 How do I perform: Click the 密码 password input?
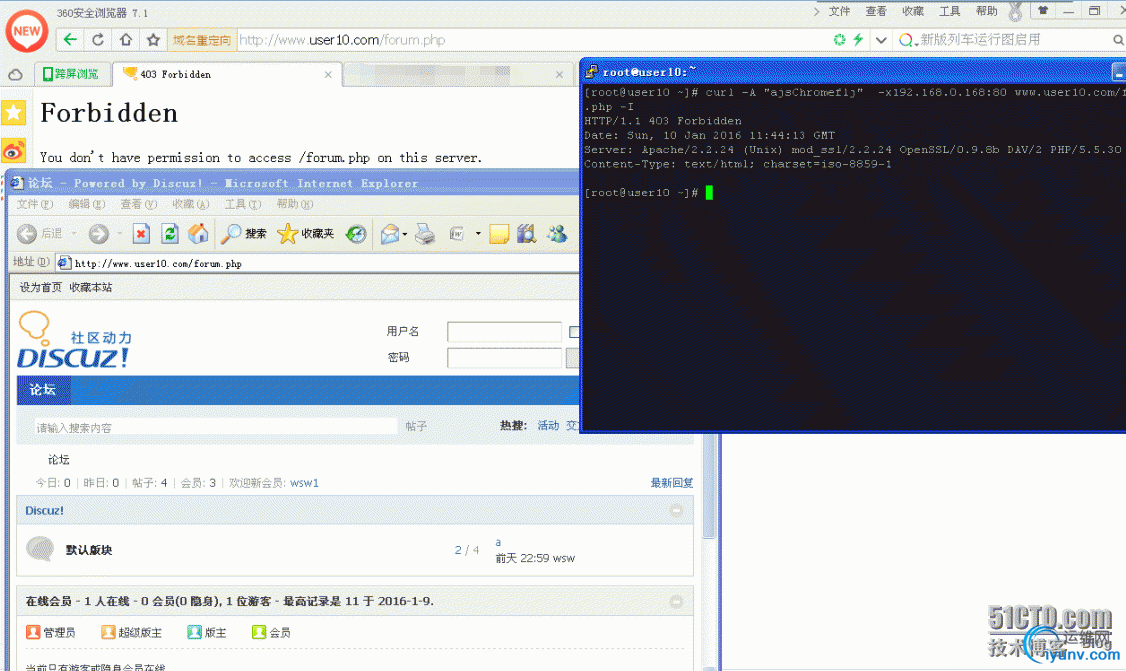coord(504,358)
